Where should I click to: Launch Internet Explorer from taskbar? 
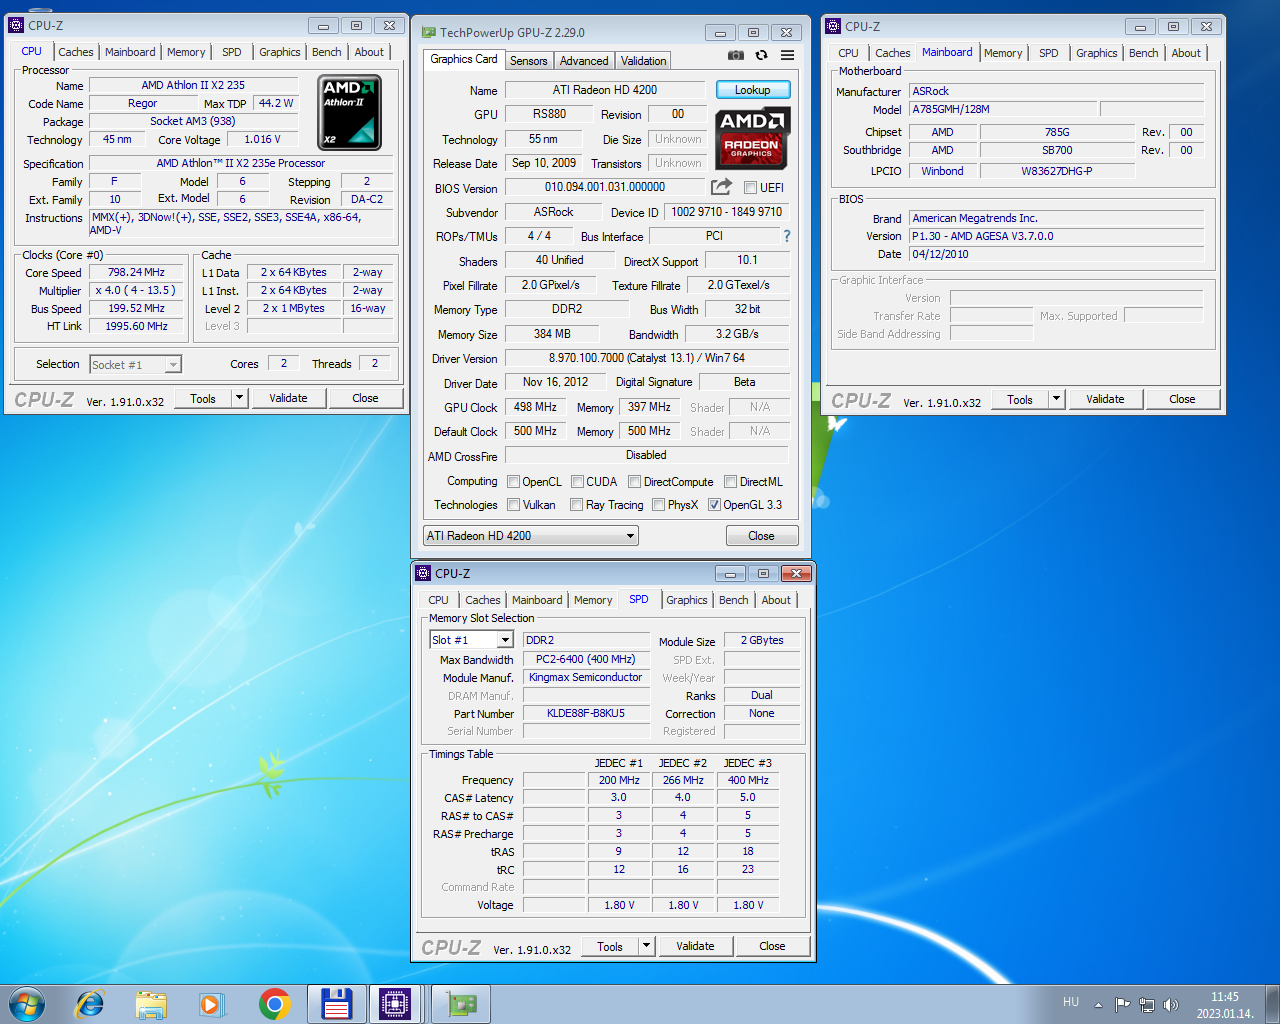pos(90,1004)
